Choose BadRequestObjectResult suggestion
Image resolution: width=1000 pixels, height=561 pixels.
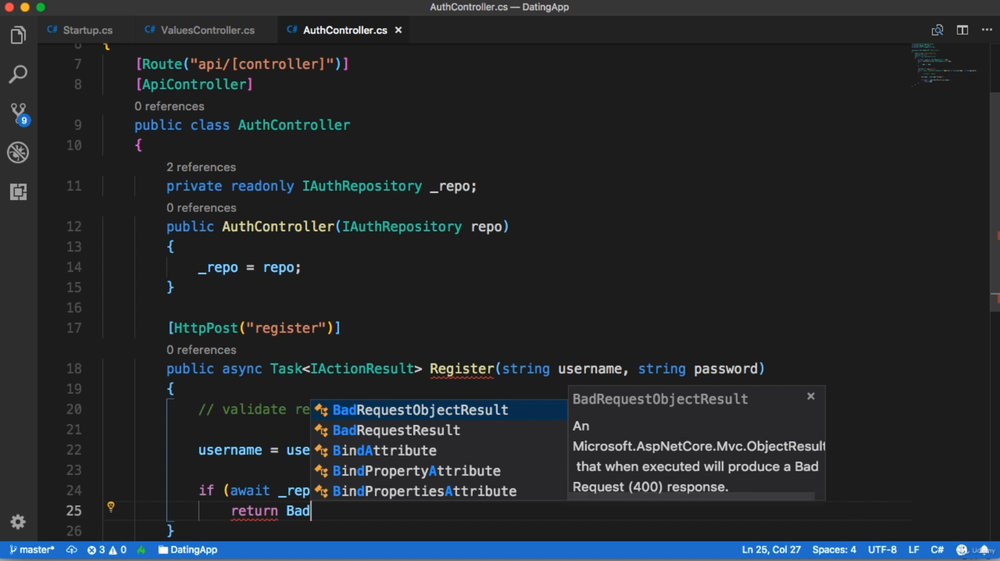[439, 410]
